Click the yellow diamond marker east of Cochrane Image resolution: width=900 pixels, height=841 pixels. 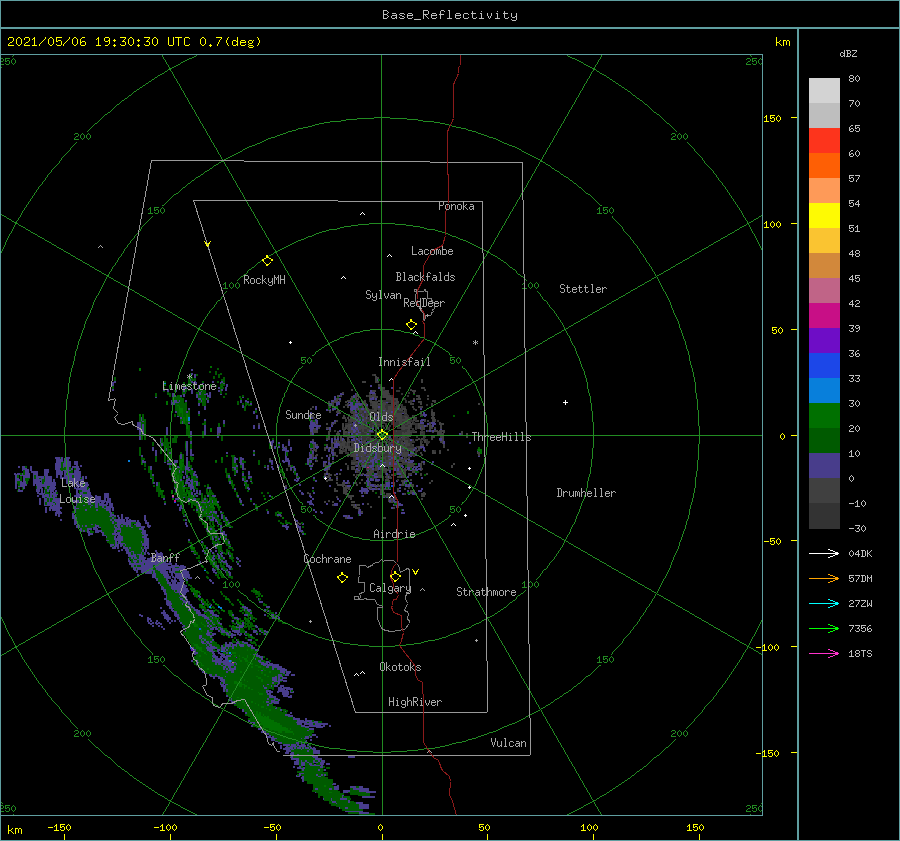(342, 578)
